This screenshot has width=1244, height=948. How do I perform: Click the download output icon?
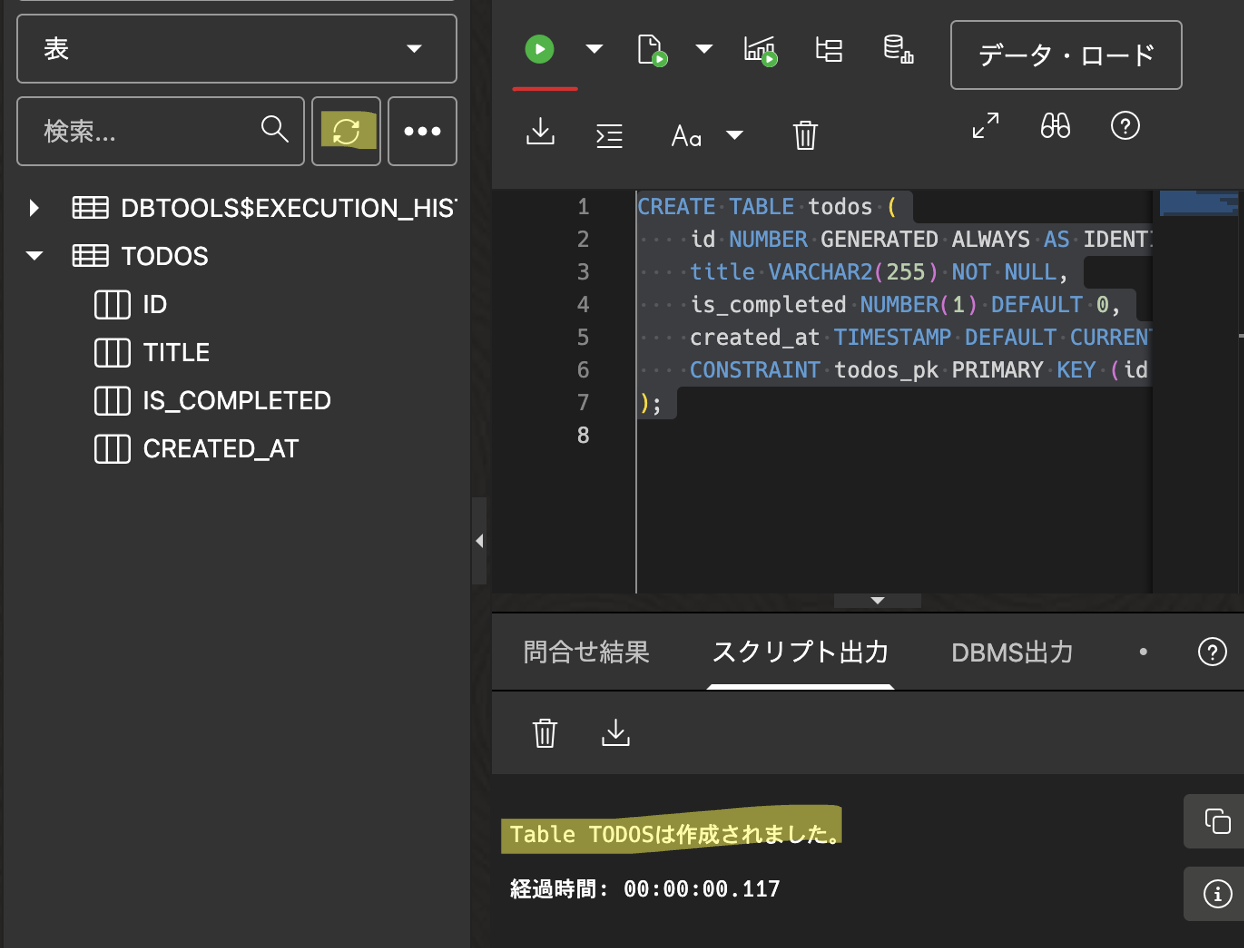615,733
